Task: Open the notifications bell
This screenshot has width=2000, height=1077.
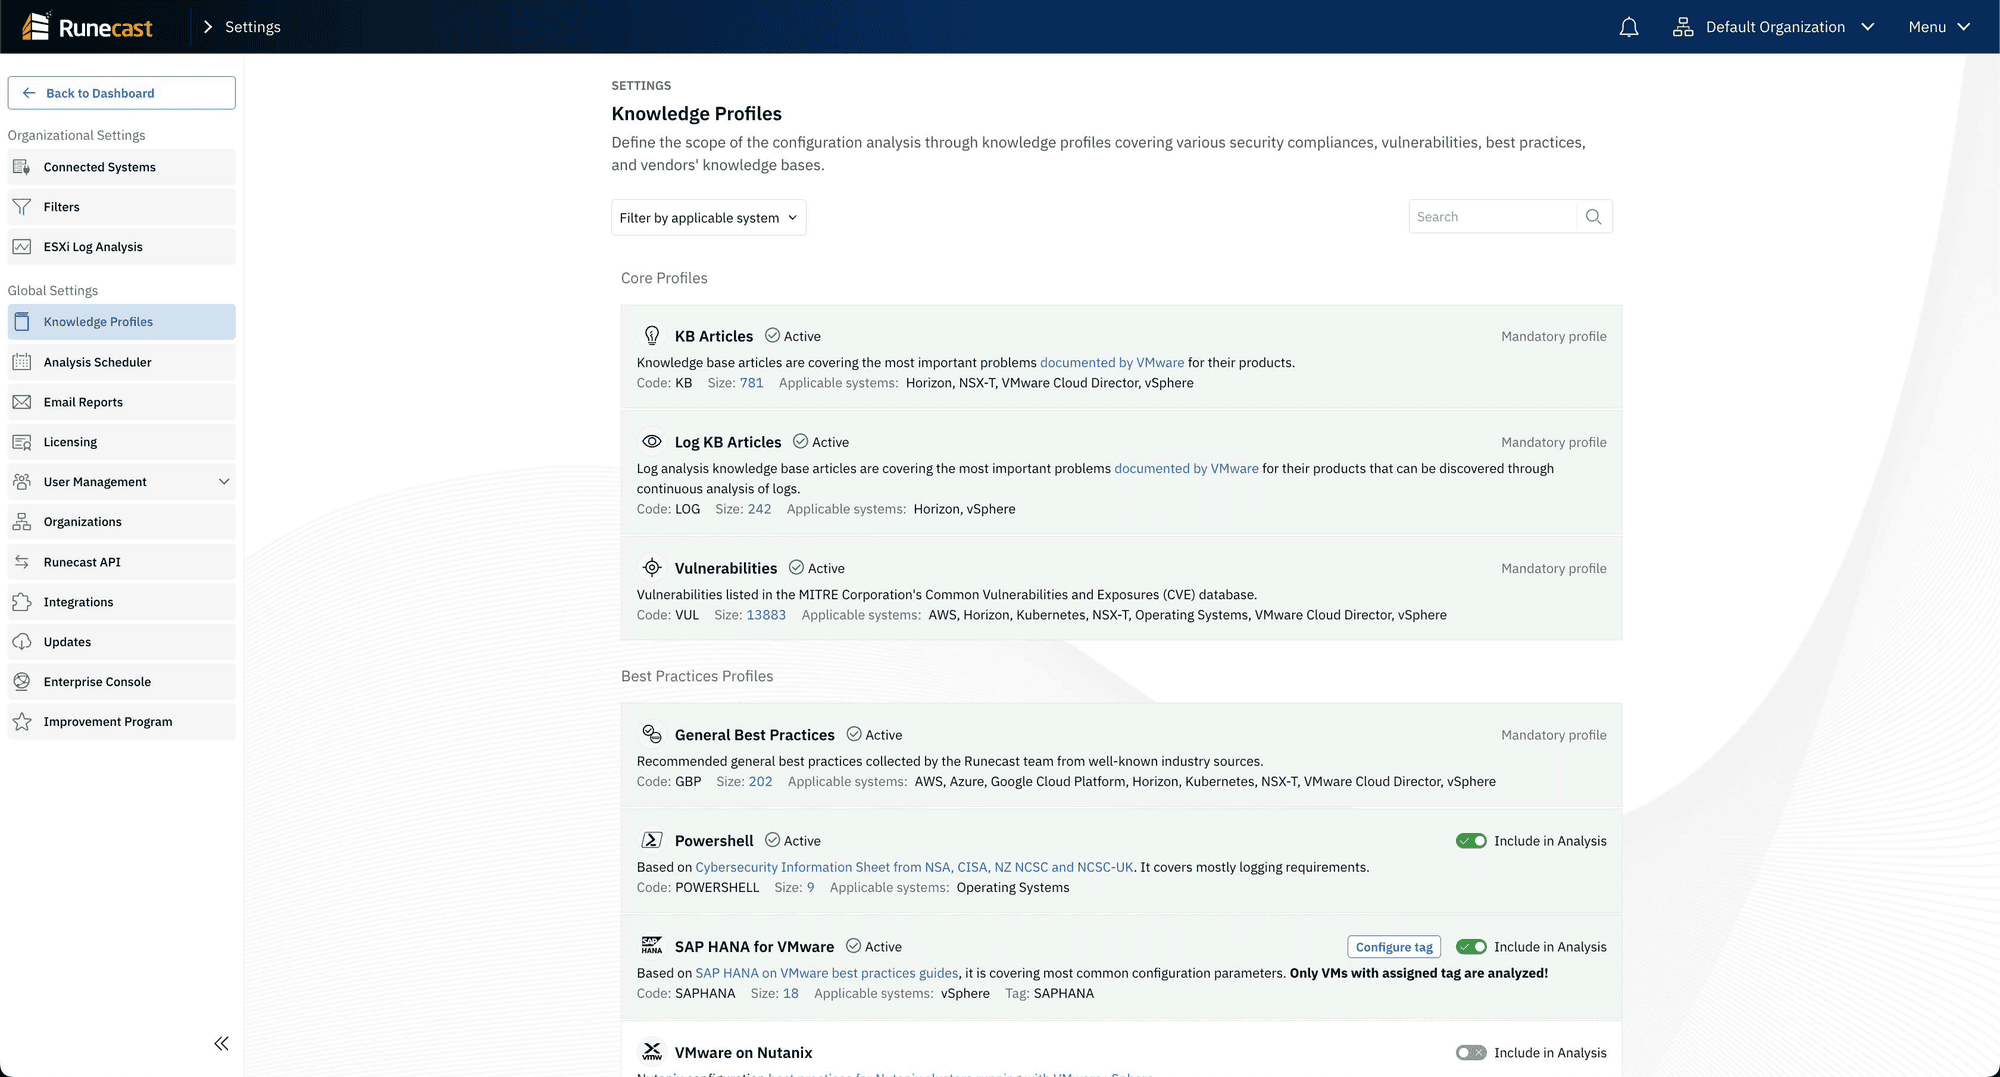Action: point(1629,27)
